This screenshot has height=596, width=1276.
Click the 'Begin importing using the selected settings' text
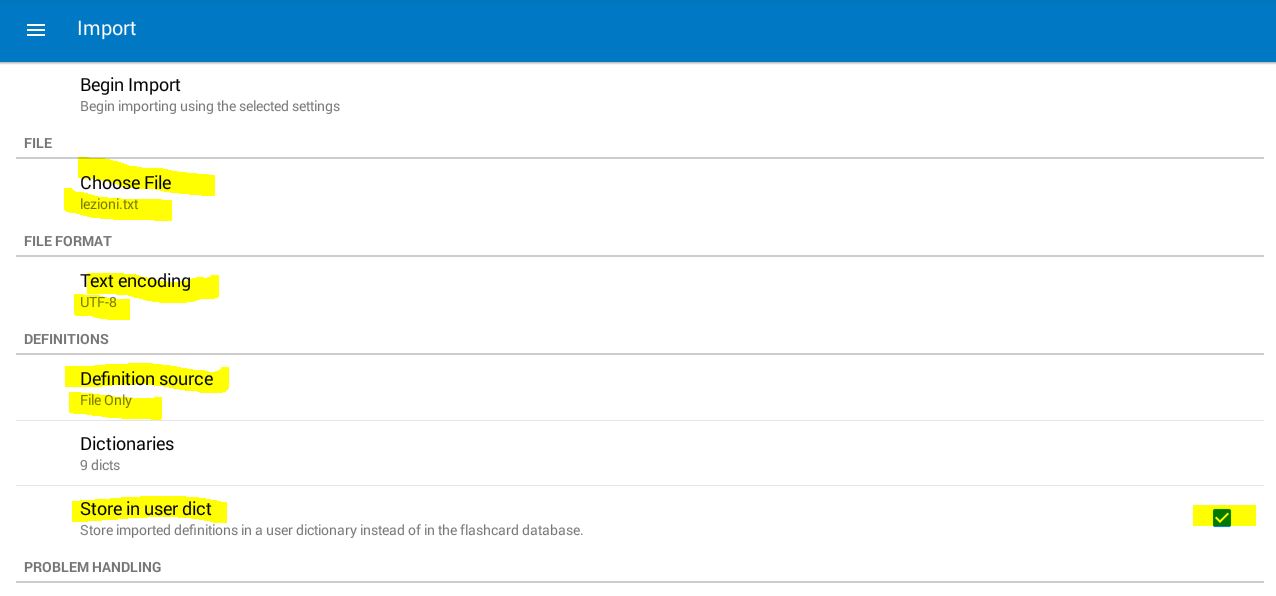pos(210,106)
